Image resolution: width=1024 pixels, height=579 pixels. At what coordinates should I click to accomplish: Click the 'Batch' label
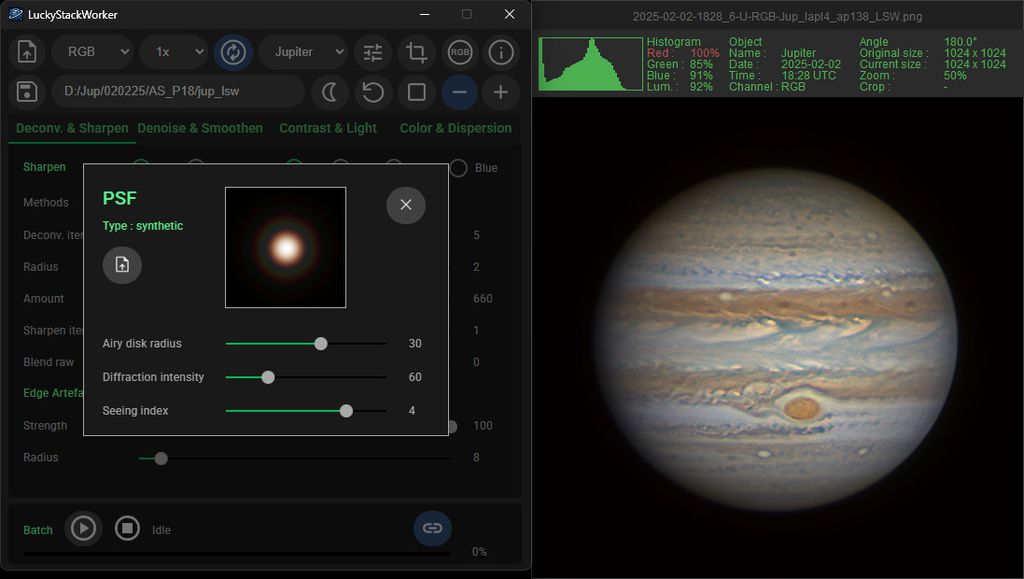[38, 530]
